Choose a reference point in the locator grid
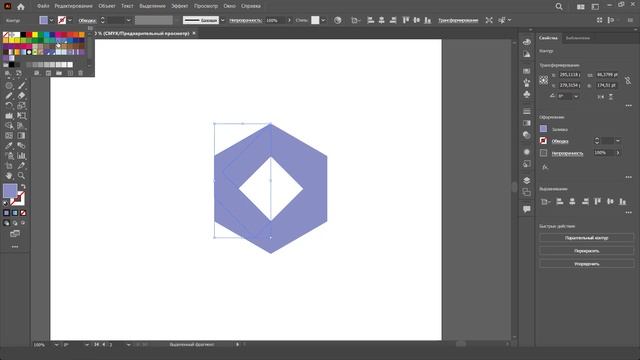Screen dimensions: 640x360 [544, 80]
